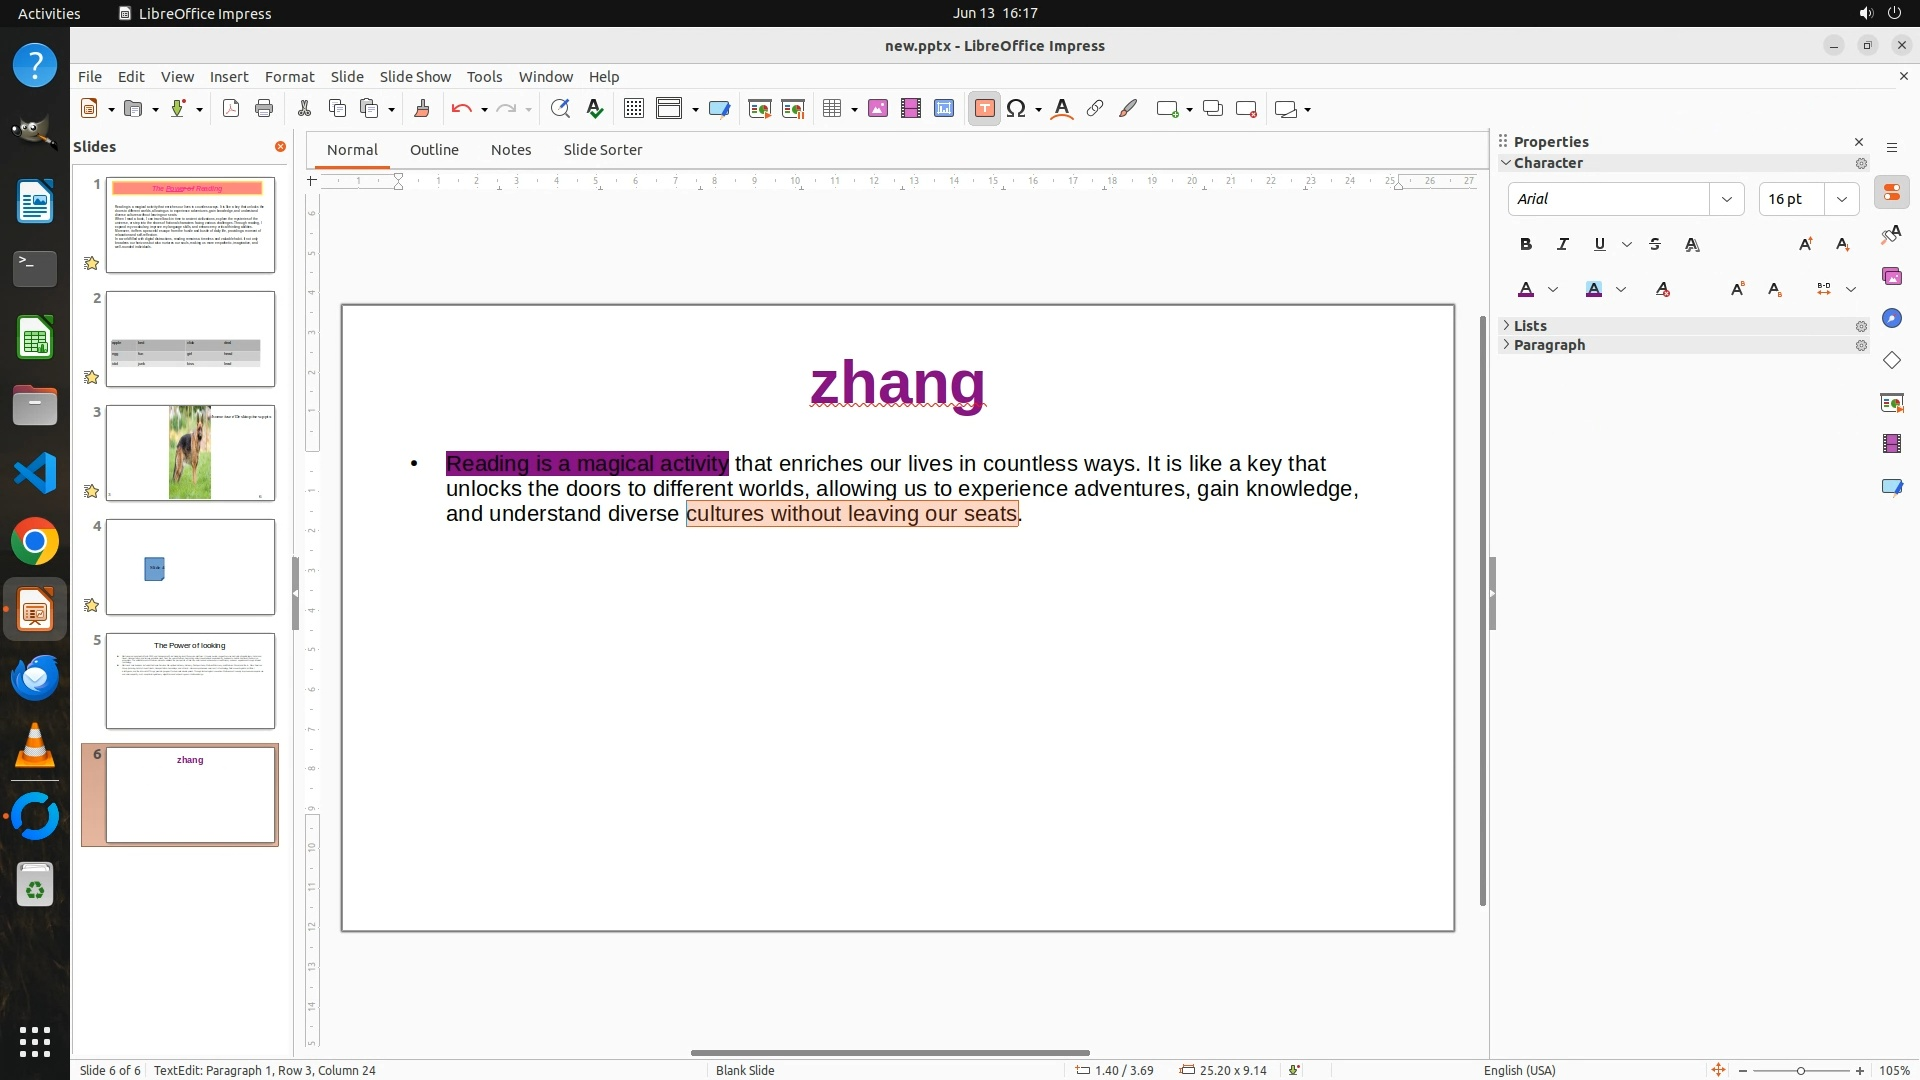Toggle Bold in Character panel
1920x1080 pixels.
1525,244
